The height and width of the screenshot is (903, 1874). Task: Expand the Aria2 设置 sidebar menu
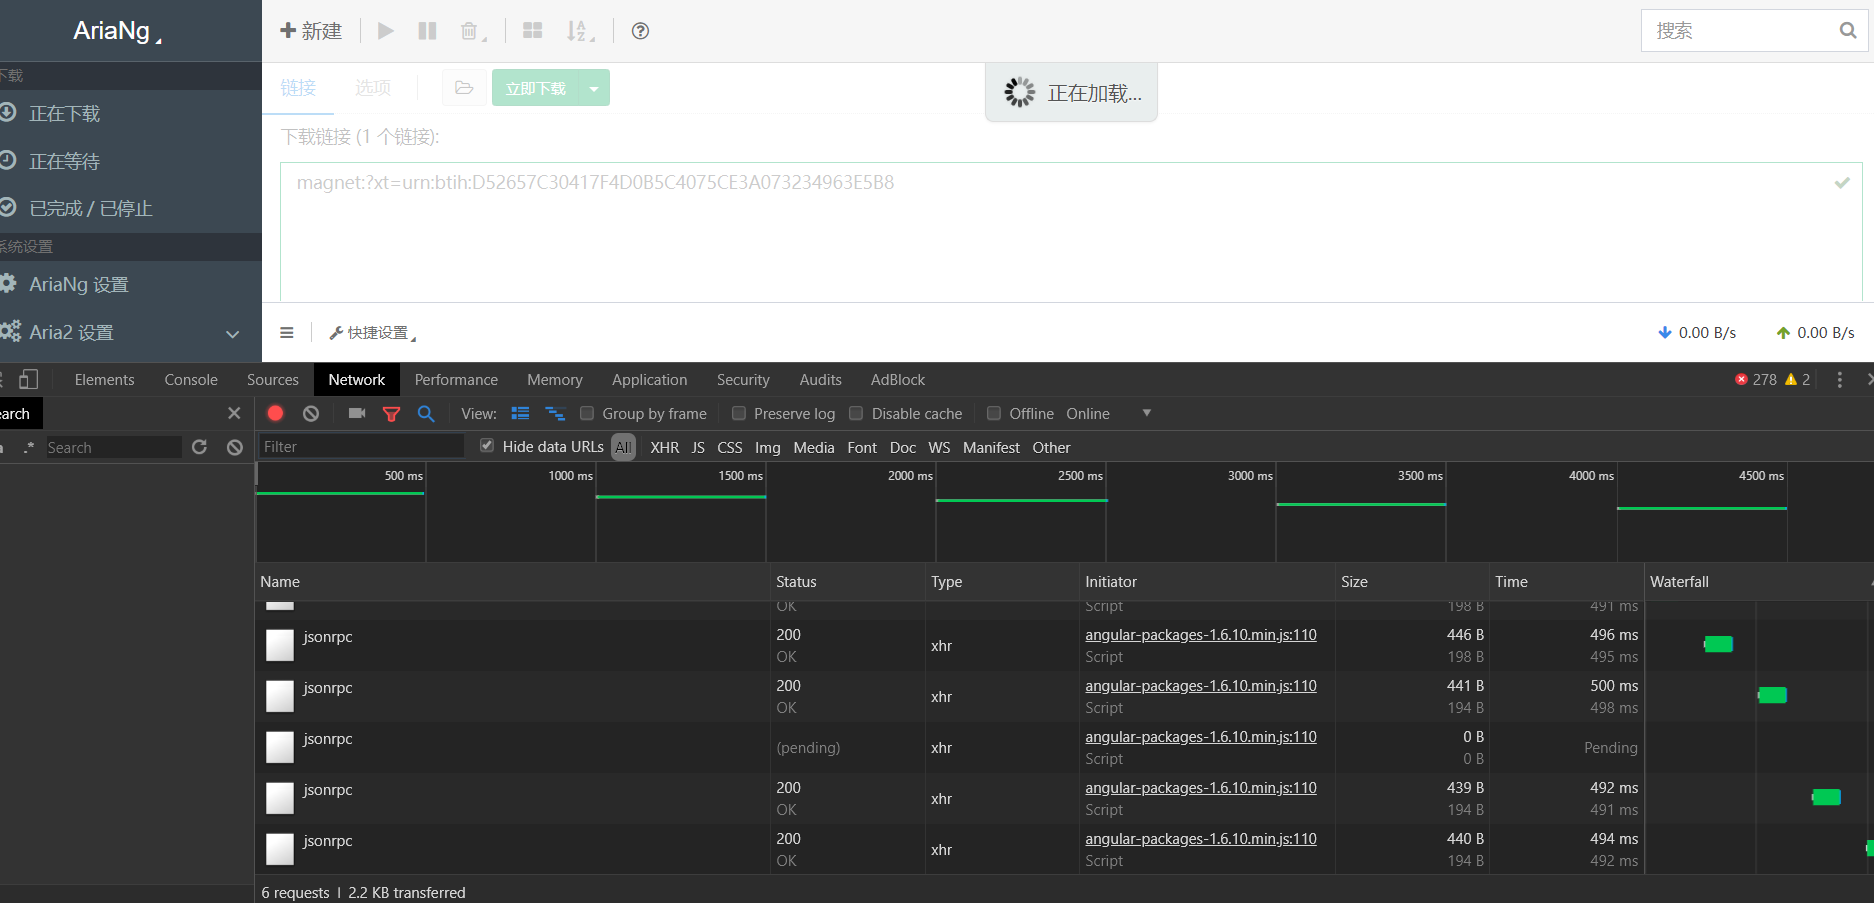coord(232,333)
